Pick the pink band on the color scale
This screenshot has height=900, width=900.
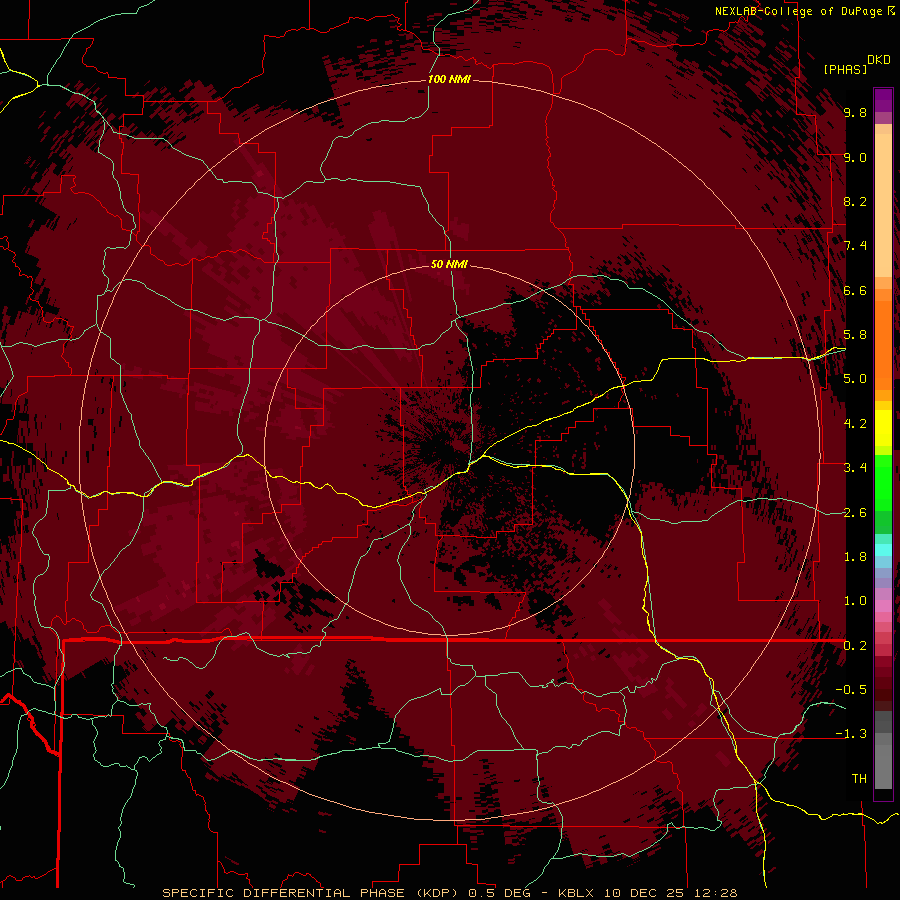[x=883, y=606]
